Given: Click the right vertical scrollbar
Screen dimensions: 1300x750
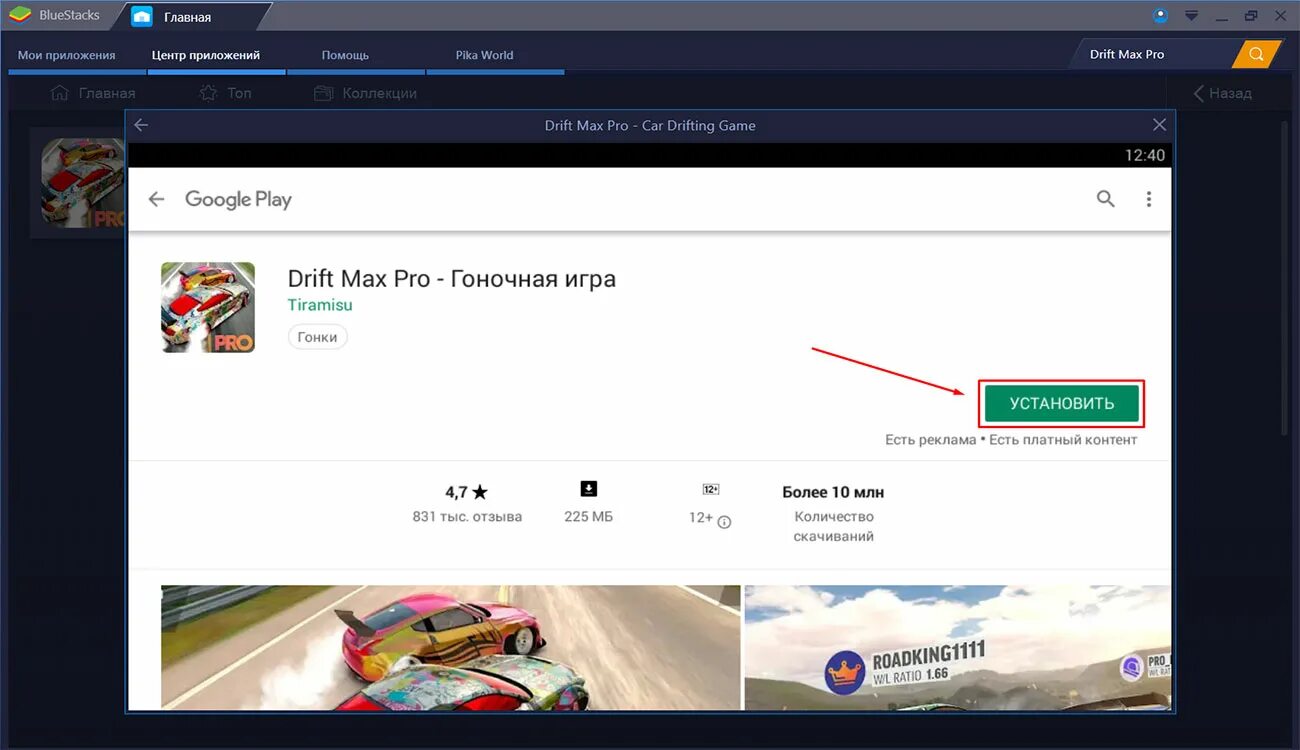Looking at the screenshot, I should click(1285, 278).
